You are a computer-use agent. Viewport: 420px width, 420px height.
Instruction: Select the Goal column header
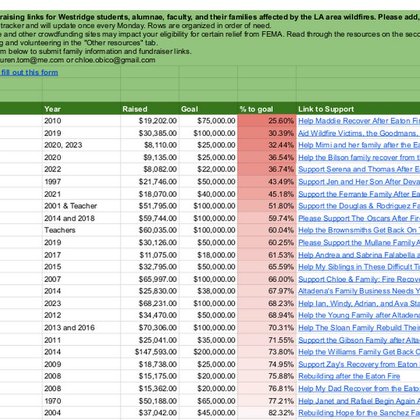click(208, 109)
